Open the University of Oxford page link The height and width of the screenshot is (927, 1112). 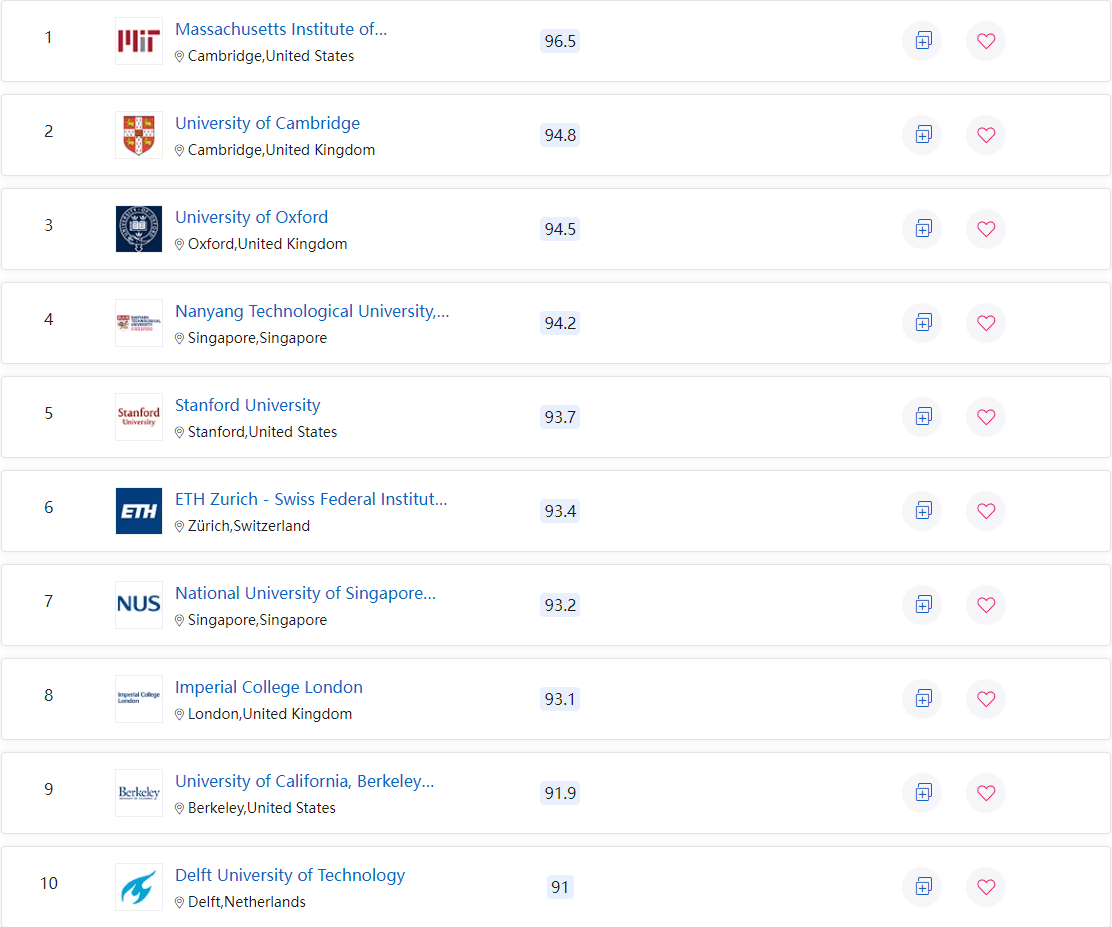pos(251,218)
